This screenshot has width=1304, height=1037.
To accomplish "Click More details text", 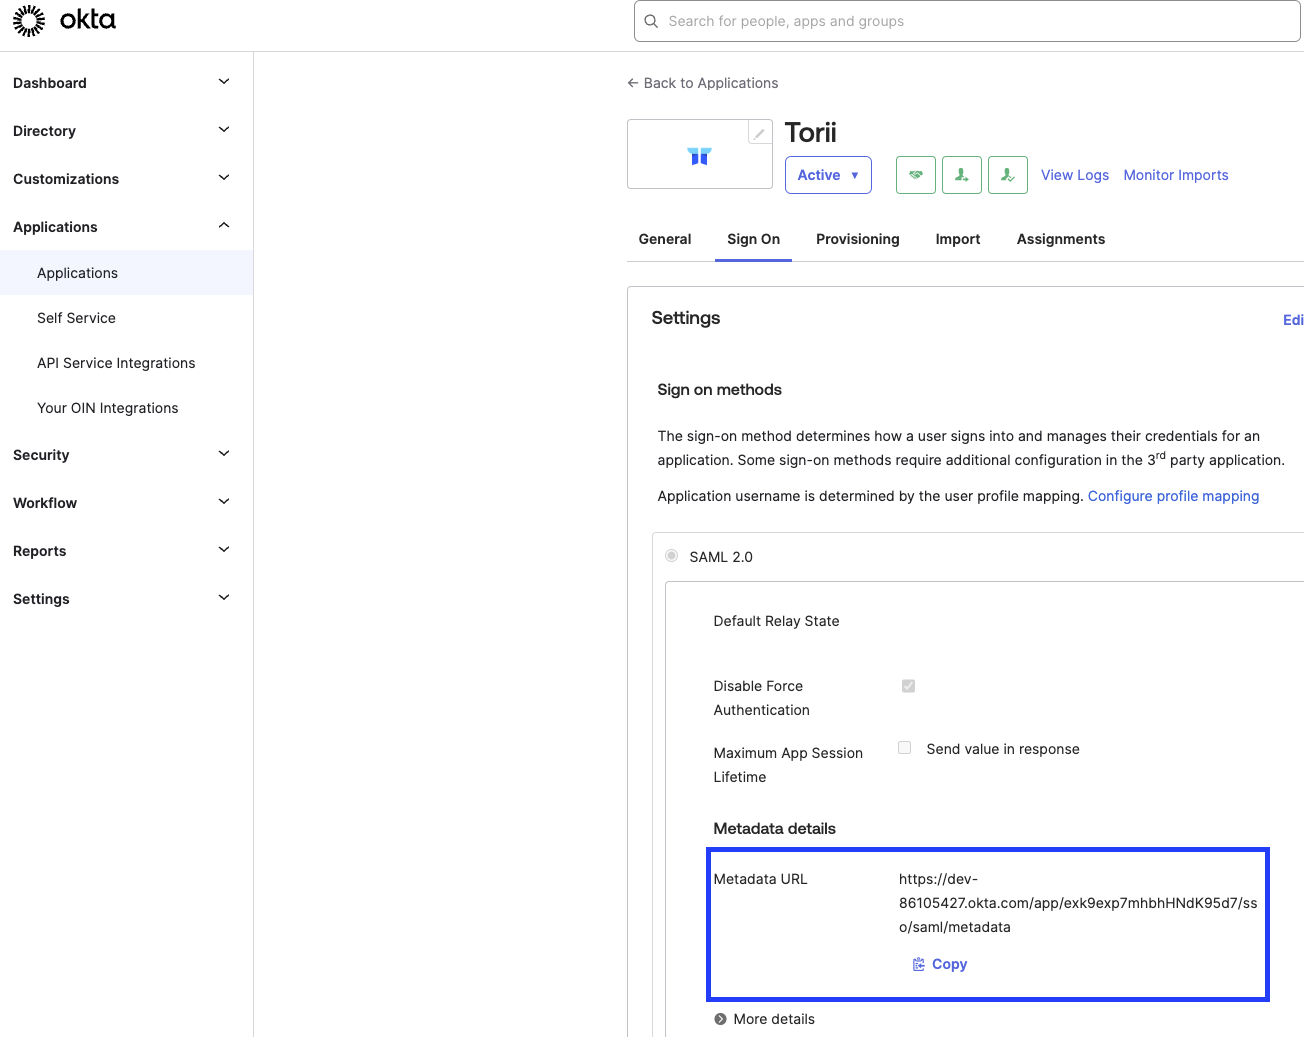I will (x=774, y=1019).
